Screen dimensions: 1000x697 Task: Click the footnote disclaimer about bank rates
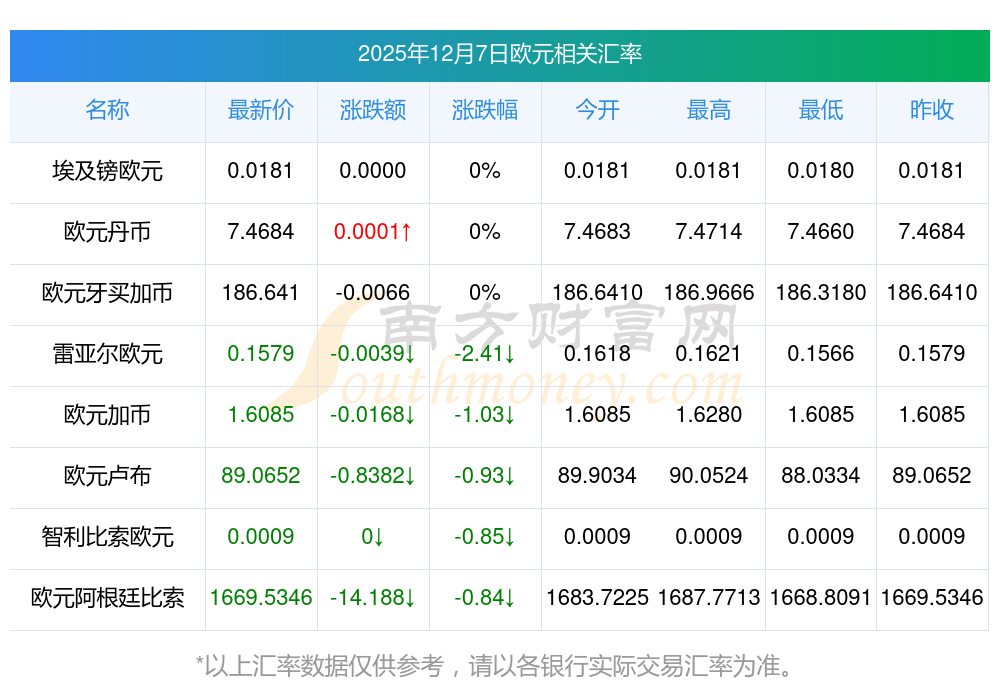point(499,665)
